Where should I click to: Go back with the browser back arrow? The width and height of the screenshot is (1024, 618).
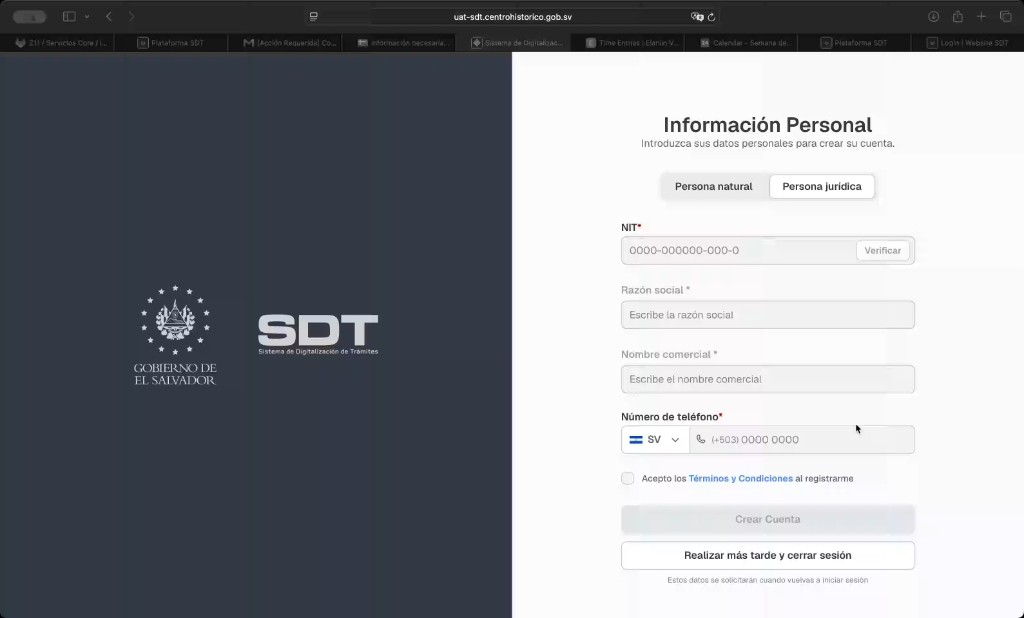pyautogui.click(x=109, y=16)
